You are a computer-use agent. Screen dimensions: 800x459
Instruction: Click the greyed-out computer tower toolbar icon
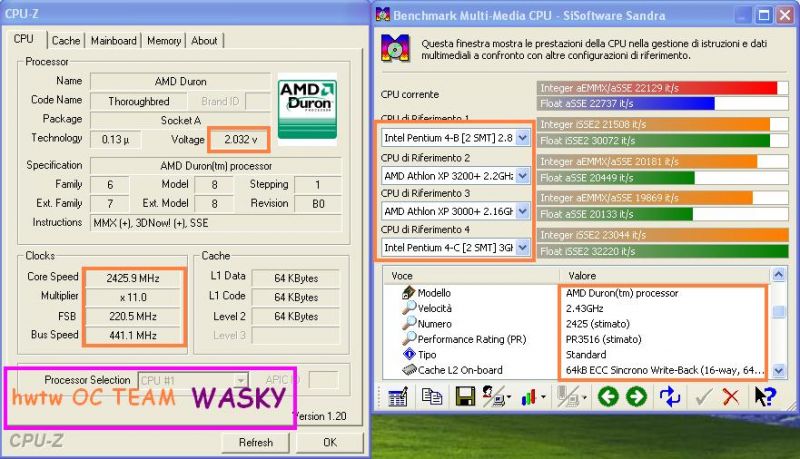click(x=567, y=396)
